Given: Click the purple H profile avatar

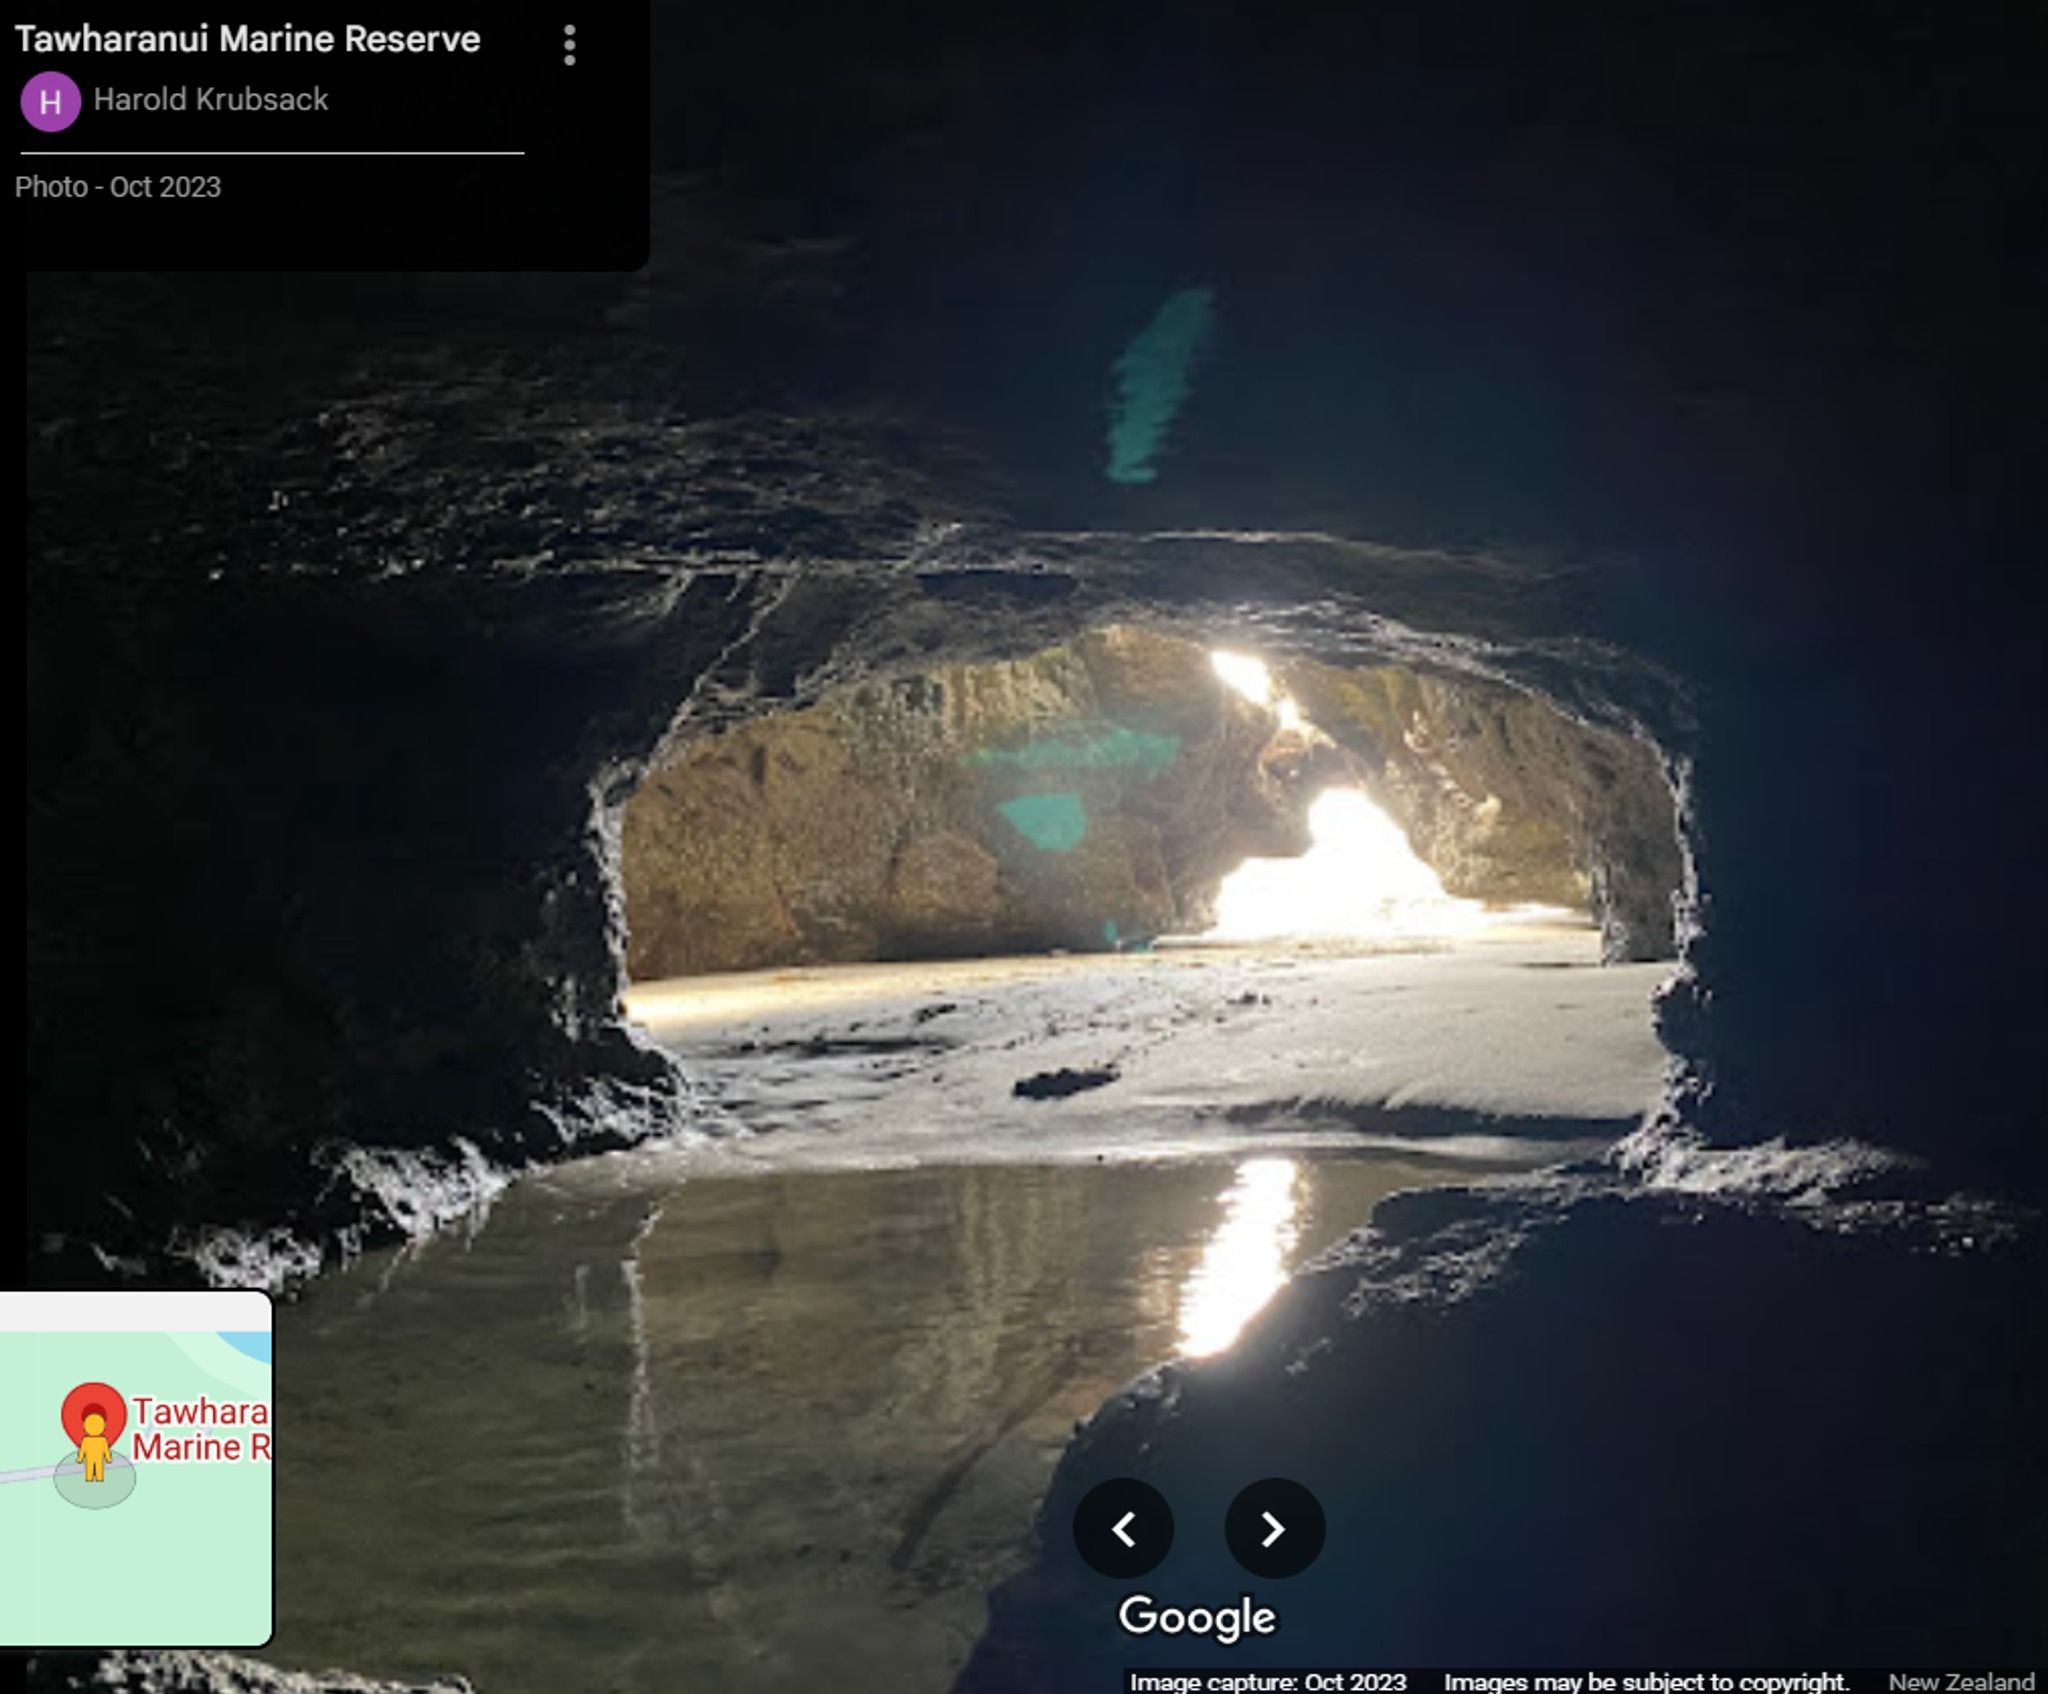Looking at the screenshot, I should [50, 101].
